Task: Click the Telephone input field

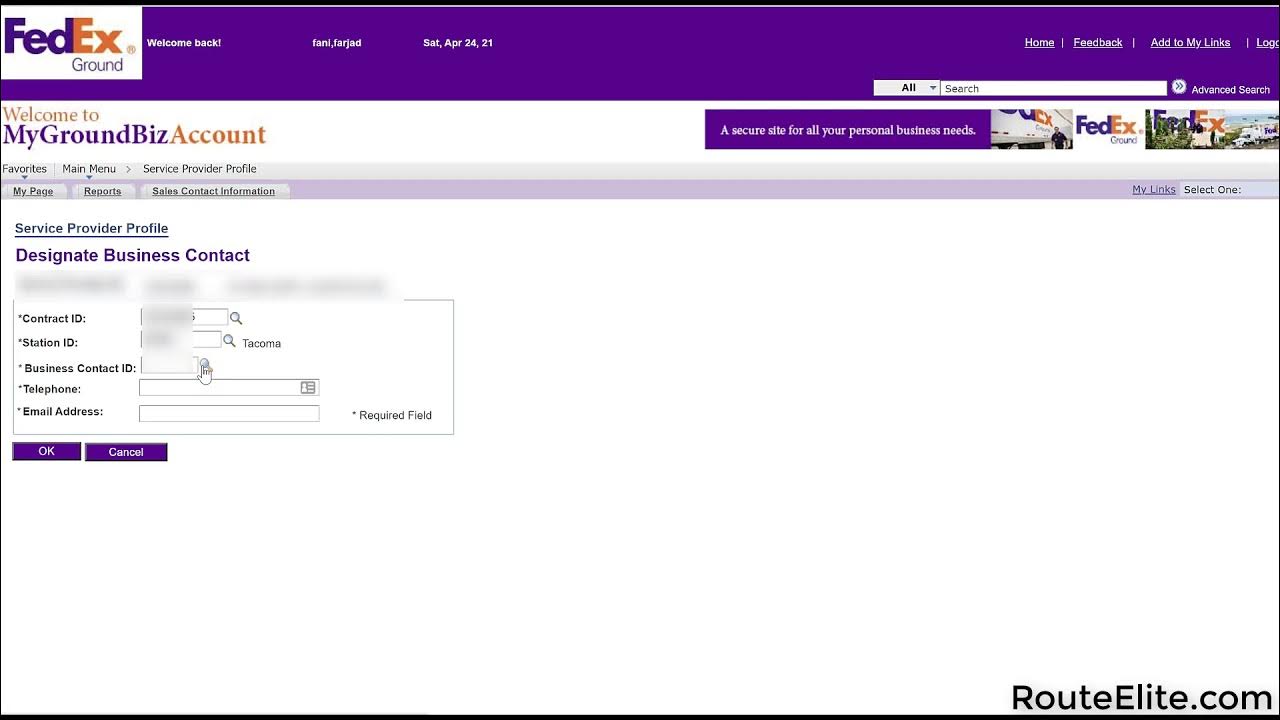Action: [229, 387]
